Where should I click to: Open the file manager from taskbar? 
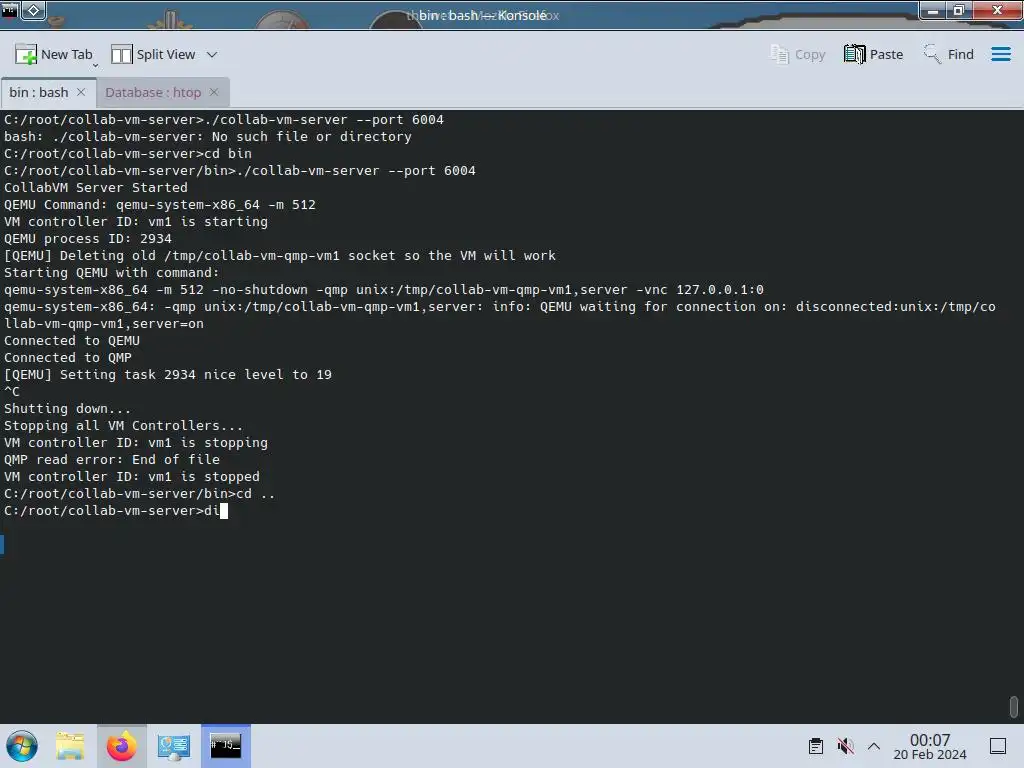point(70,746)
